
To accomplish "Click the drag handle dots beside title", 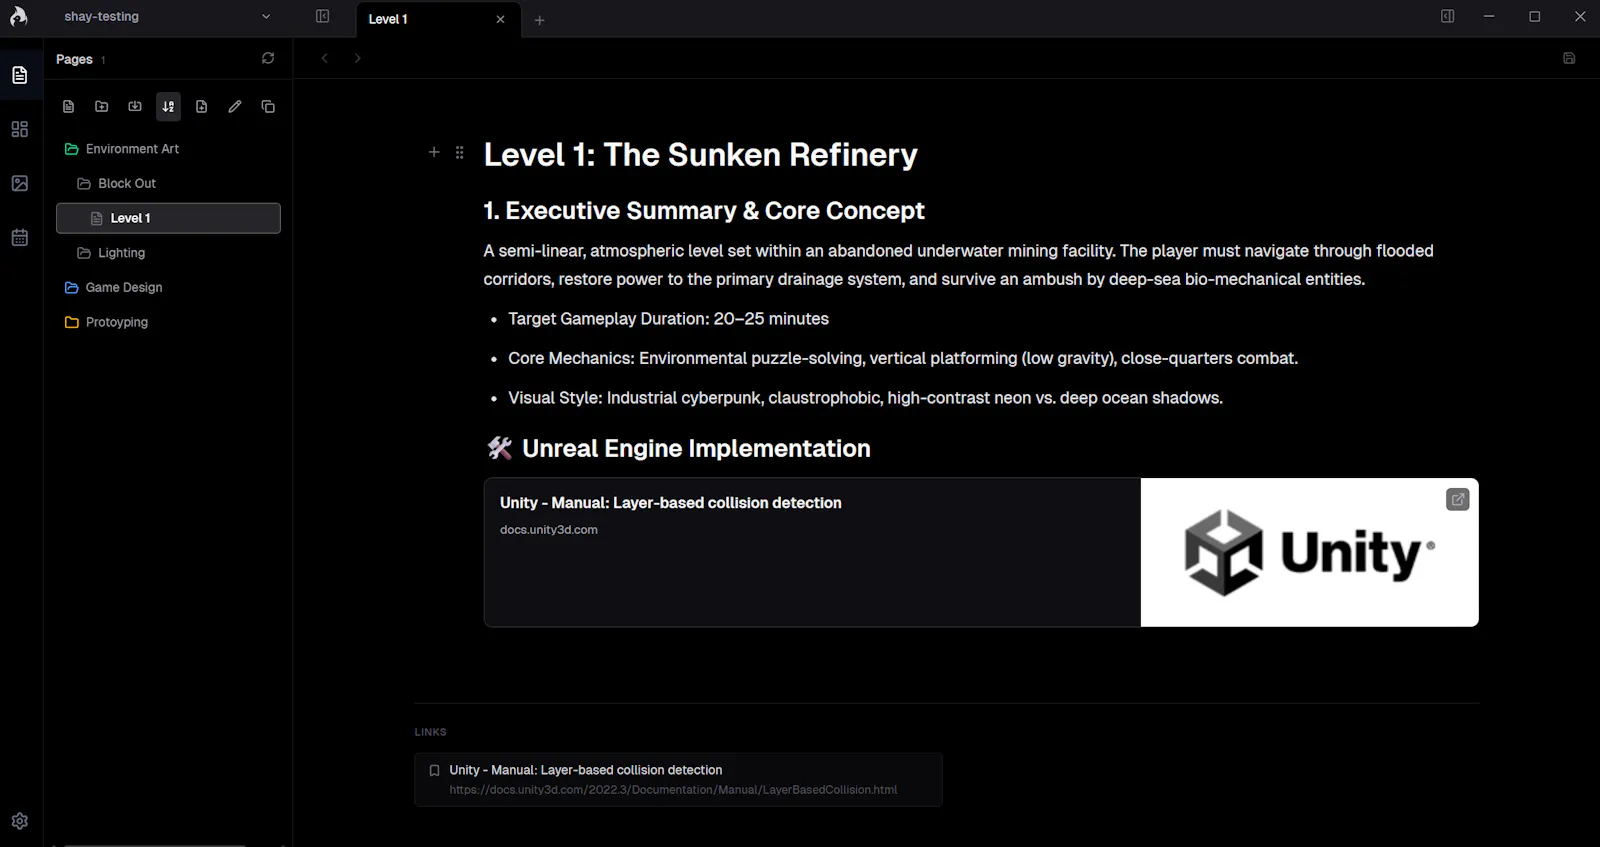I will [460, 152].
